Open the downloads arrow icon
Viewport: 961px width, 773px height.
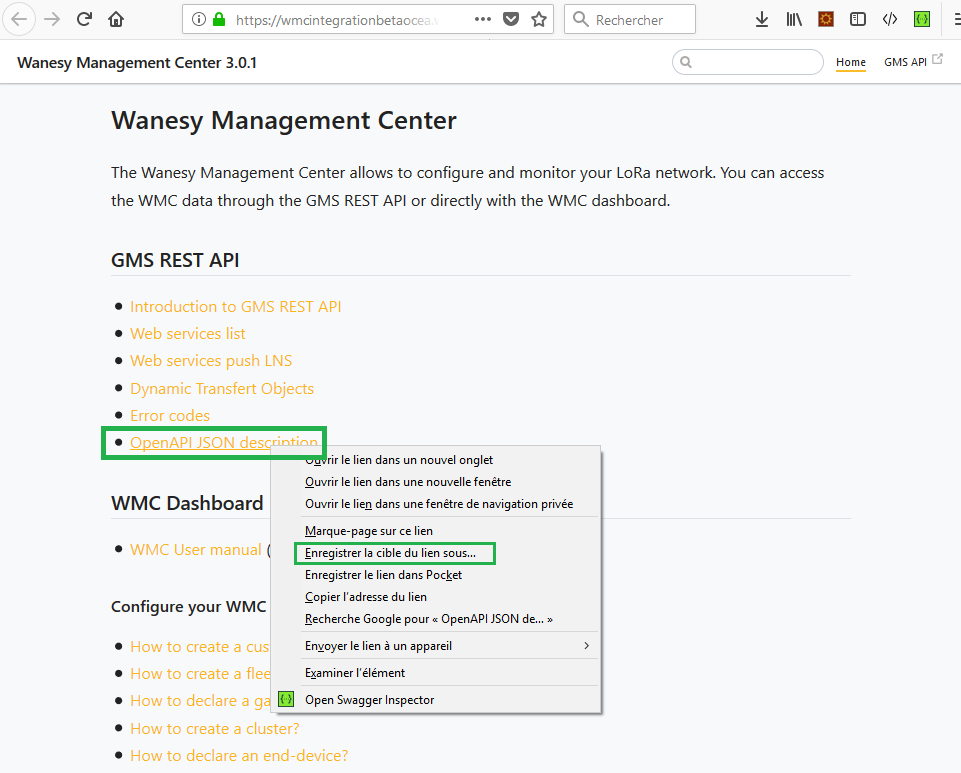[x=762, y=19]
